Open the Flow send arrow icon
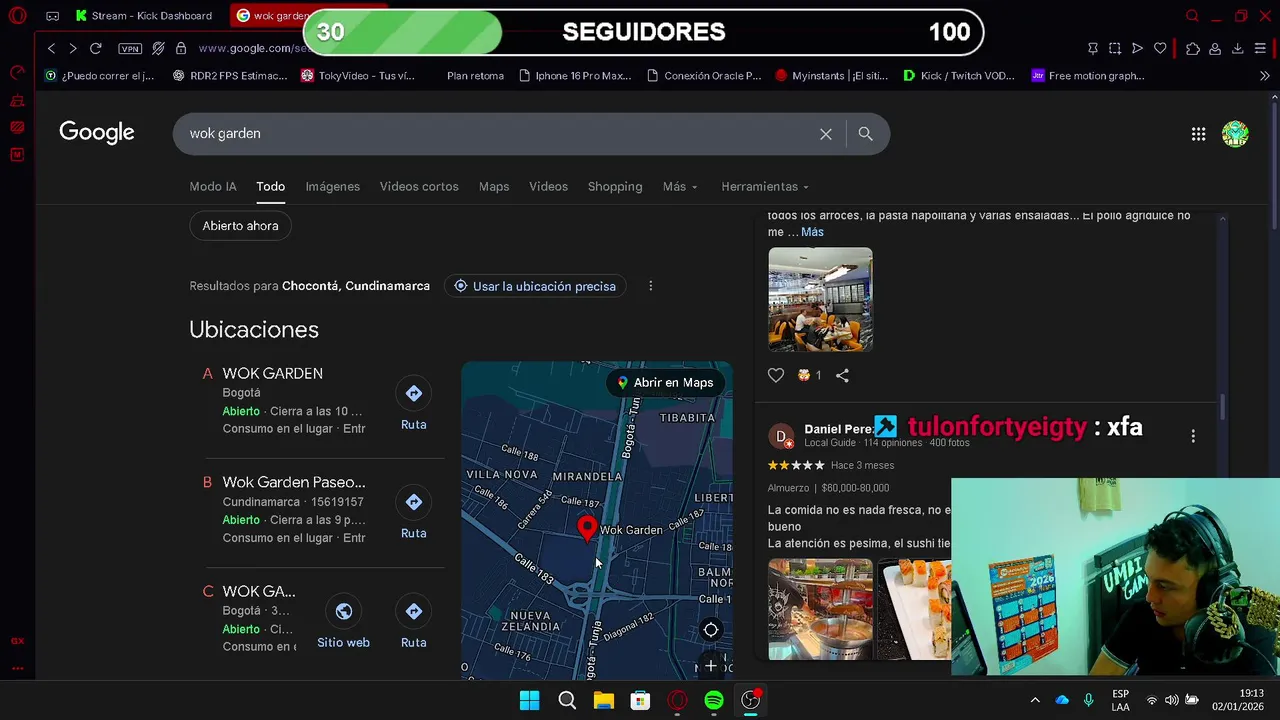The image size is (1280, 720). pyautogui.click(x=1137, y=48)
